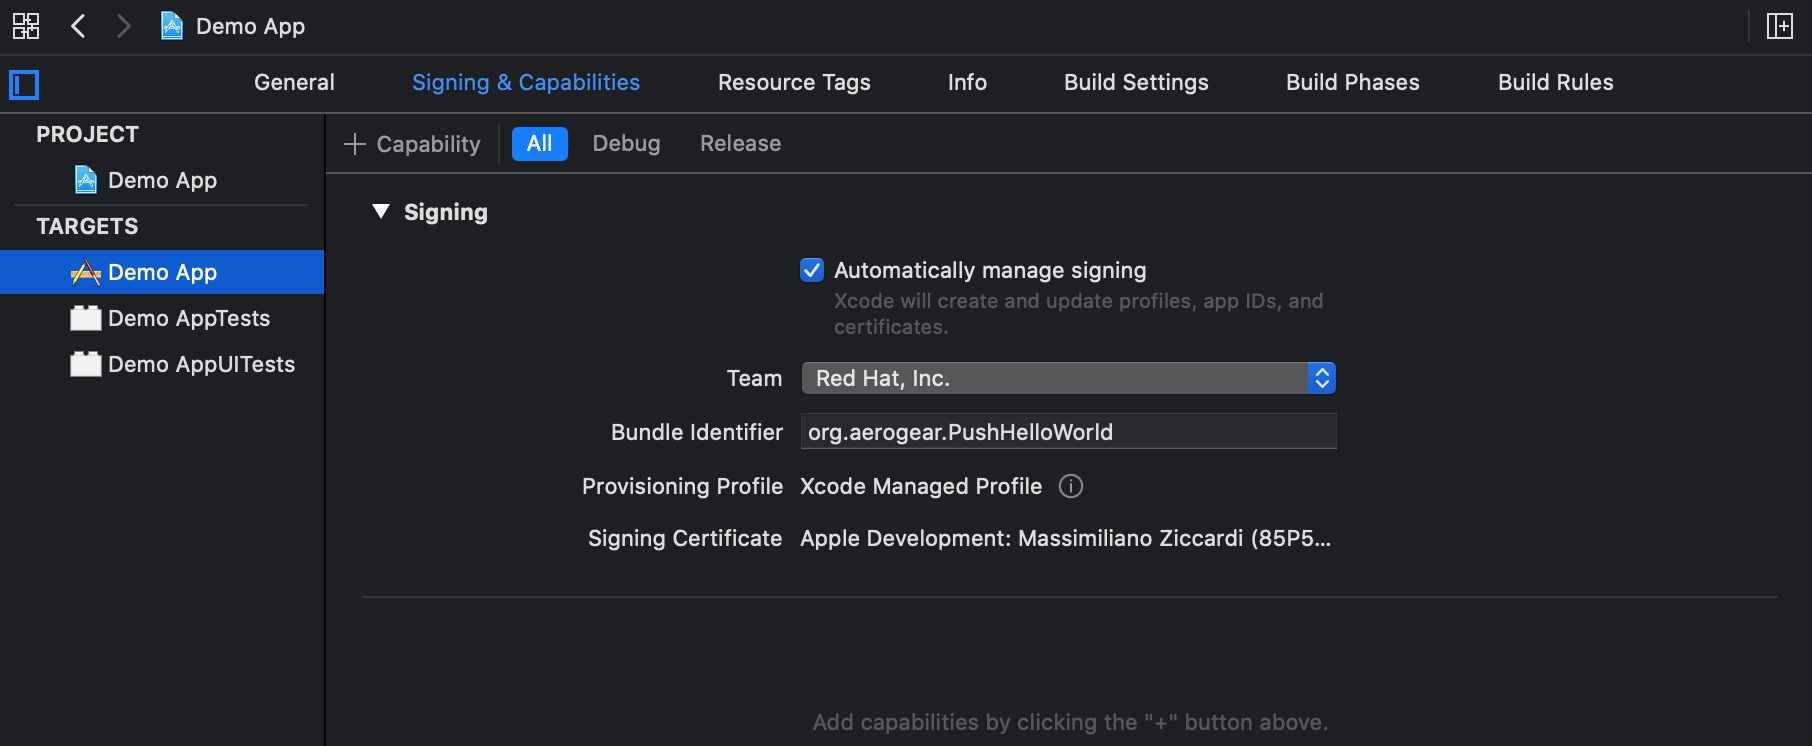Open the Resource Tags tab
Image resolution: width=1812 pixels, height=746 pixels.
coord(794,83)
